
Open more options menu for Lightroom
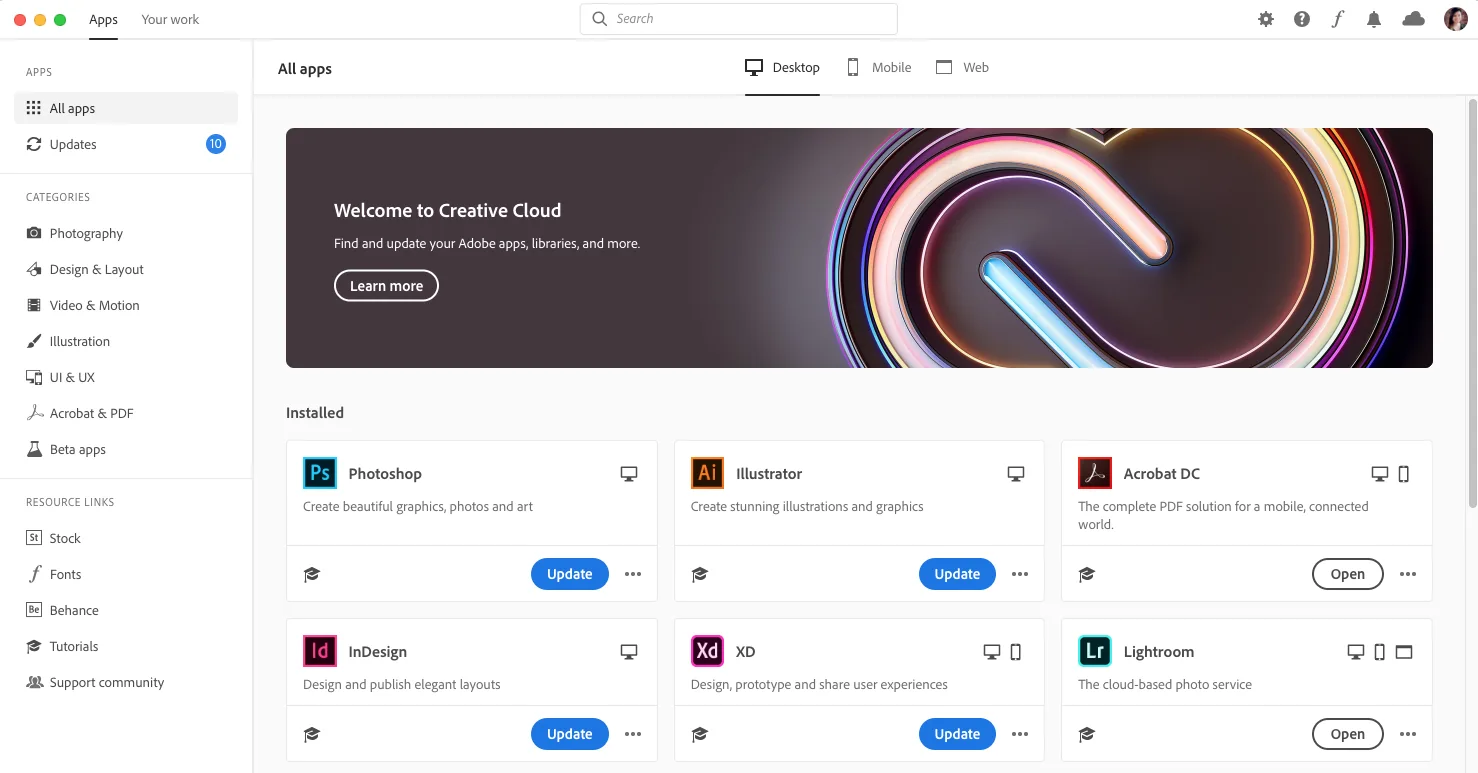(1408, 734)
